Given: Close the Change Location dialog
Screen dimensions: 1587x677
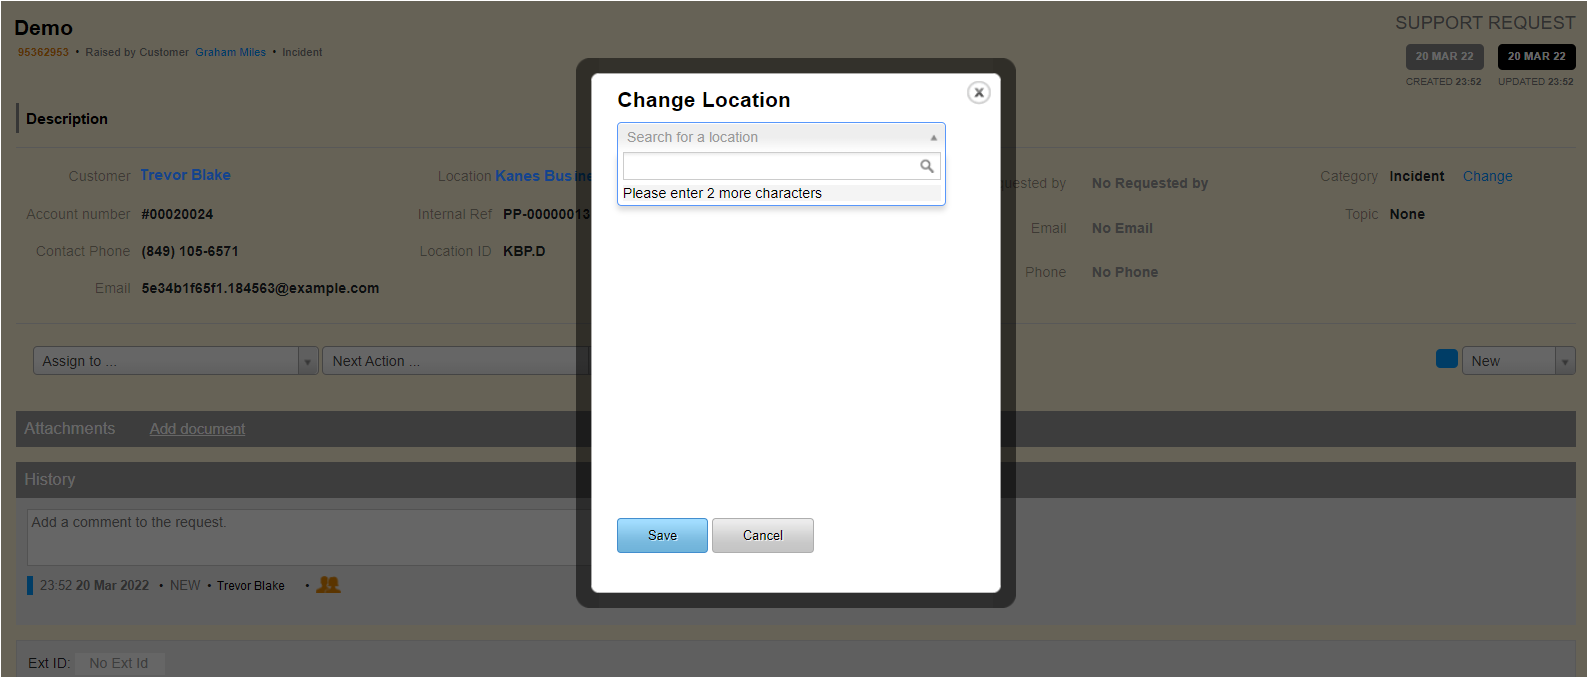Looking at the screenshot, I should [979, 93].
